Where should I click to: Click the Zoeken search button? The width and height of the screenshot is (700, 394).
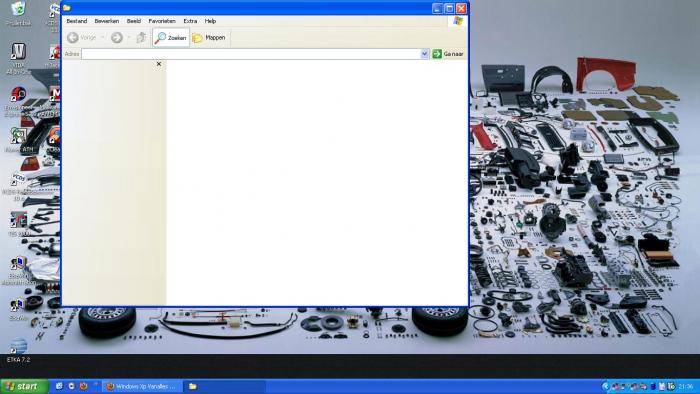click(x=171, y=38)
